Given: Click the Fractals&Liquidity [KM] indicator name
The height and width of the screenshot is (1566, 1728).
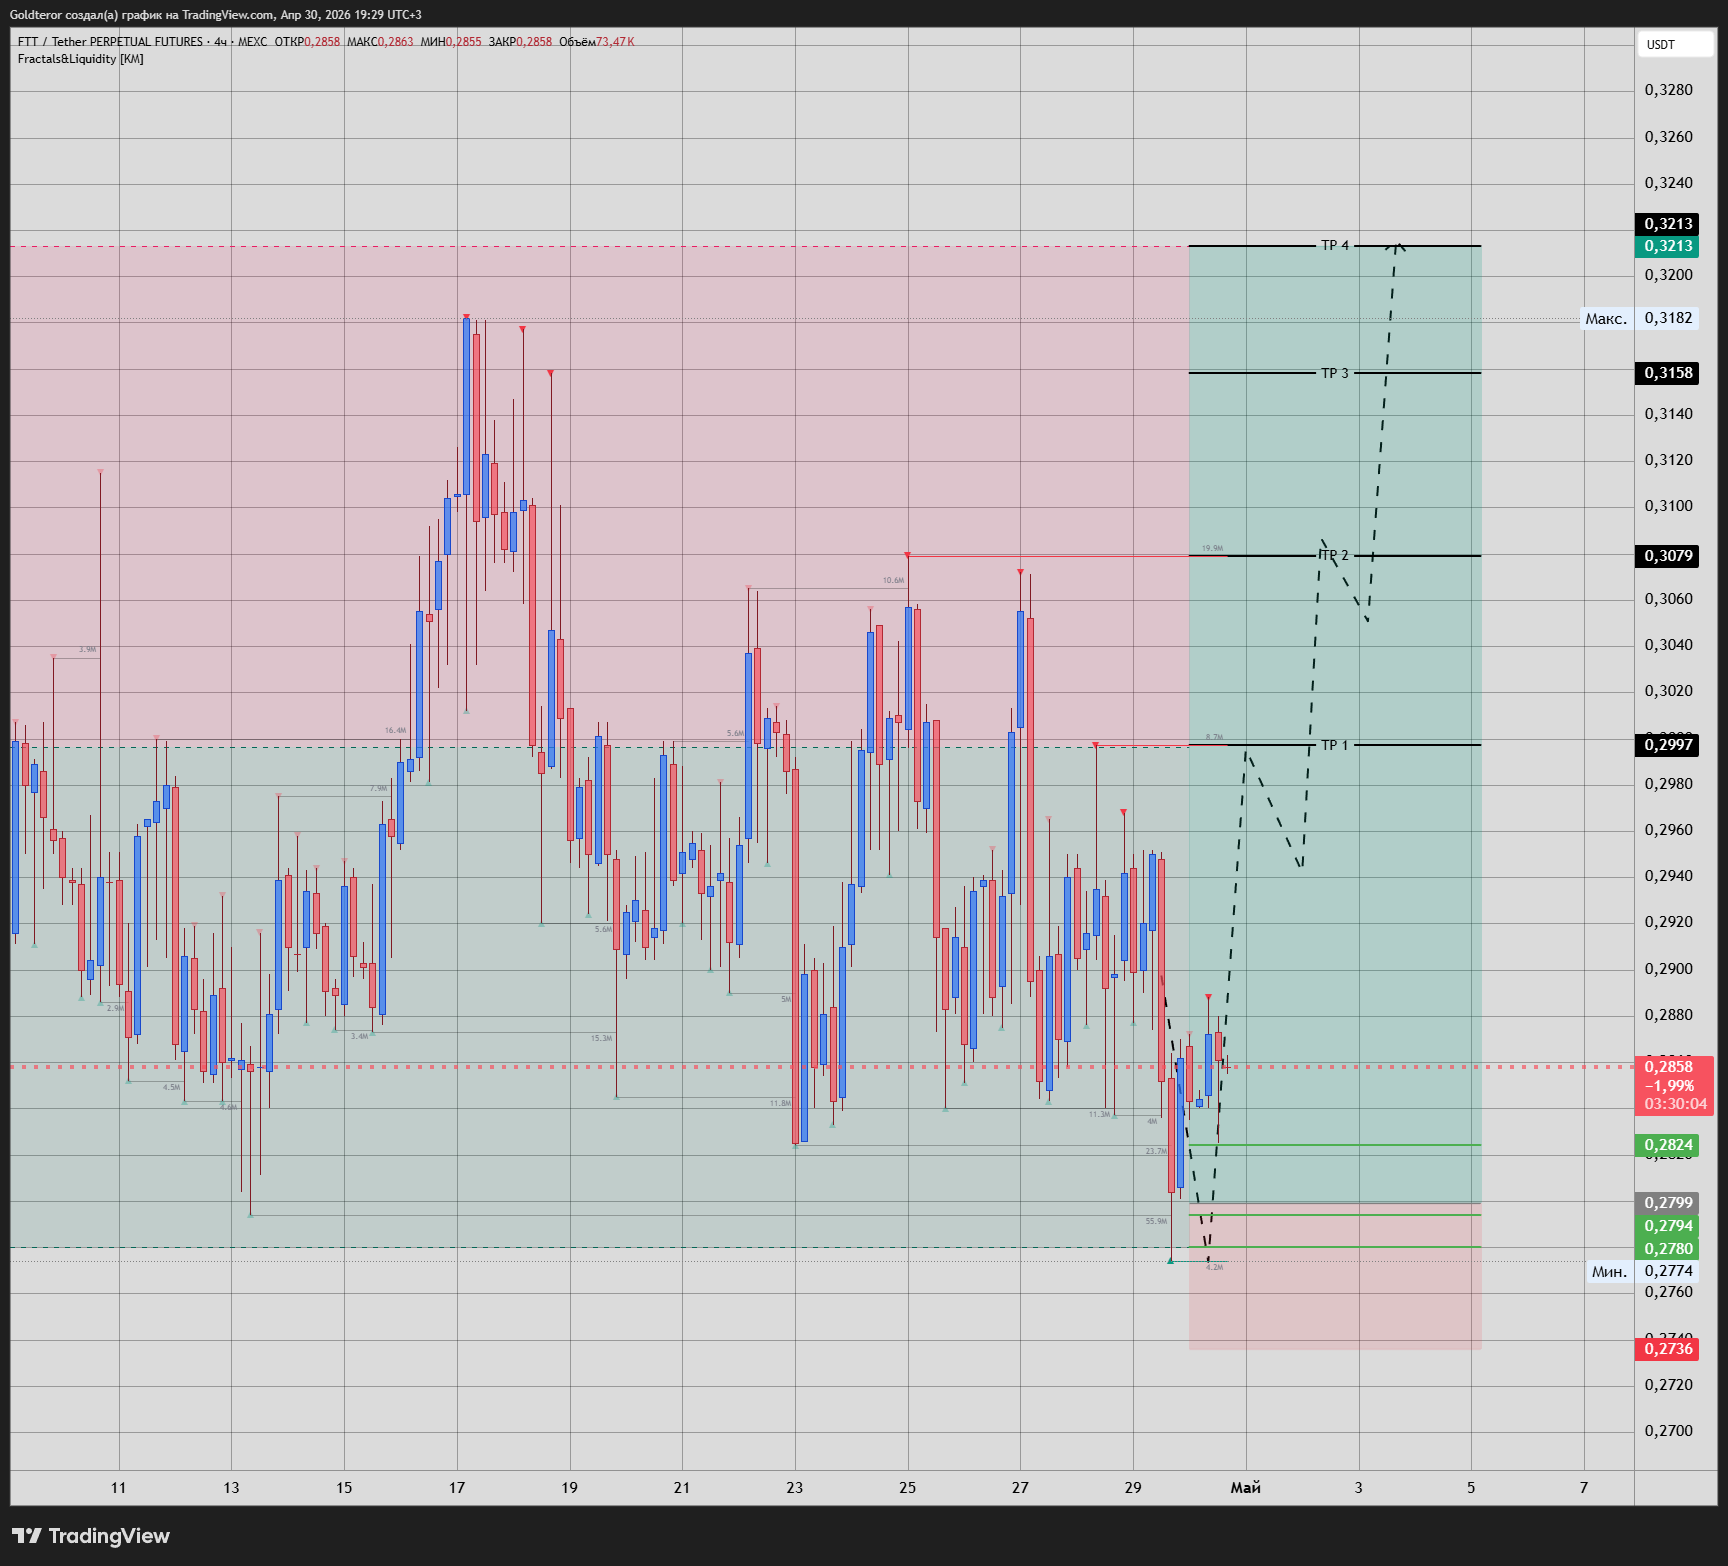Looking at the screenshot, I should pyautogui.click(x=80, y=59).
